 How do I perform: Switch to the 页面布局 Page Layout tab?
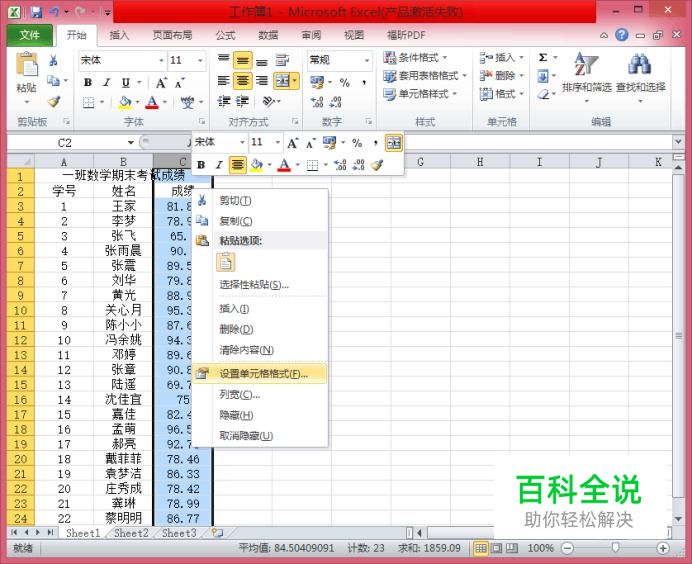pos(172,35)
